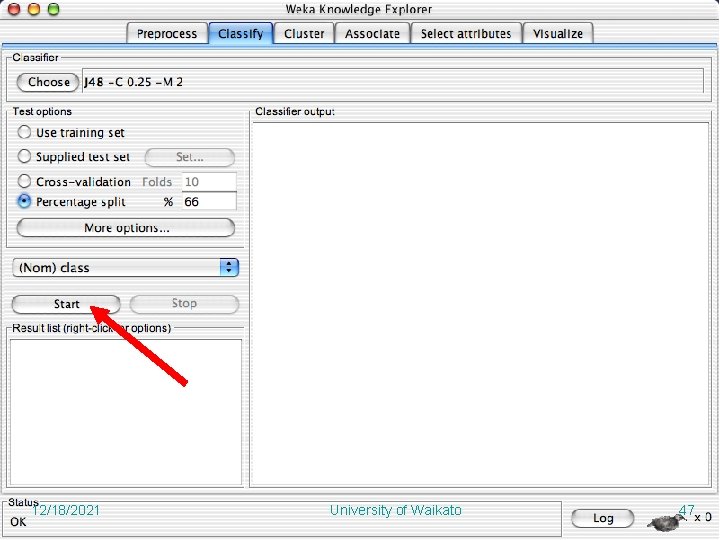This screenshot has height=540, width=720.
Task: Minimize window with yellow button
Action: [34, 9]
